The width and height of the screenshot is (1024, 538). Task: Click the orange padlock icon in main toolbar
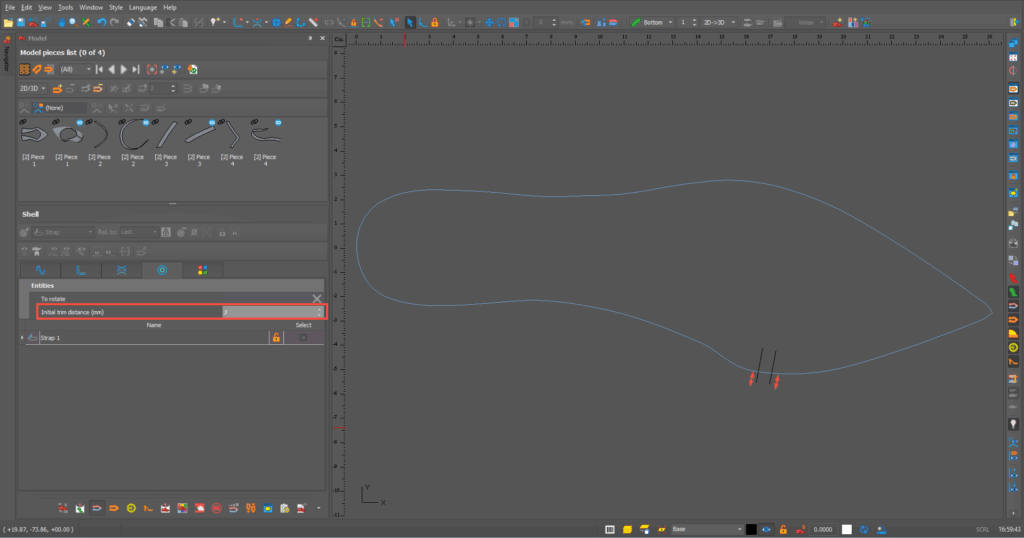(x=434, y=22)
